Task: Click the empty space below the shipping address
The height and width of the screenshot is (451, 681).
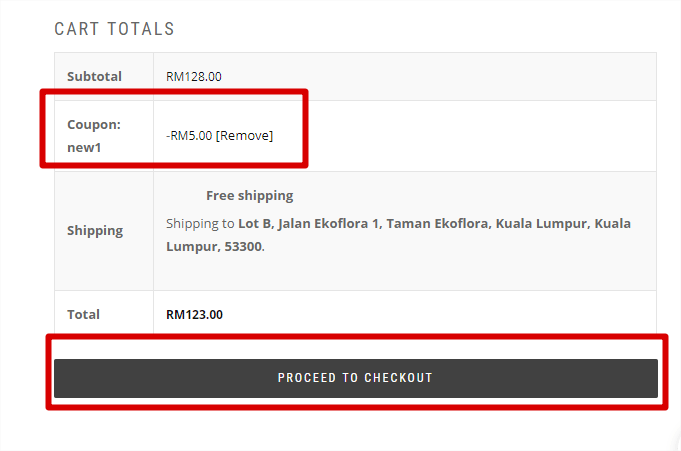Action: pos(404,272)
